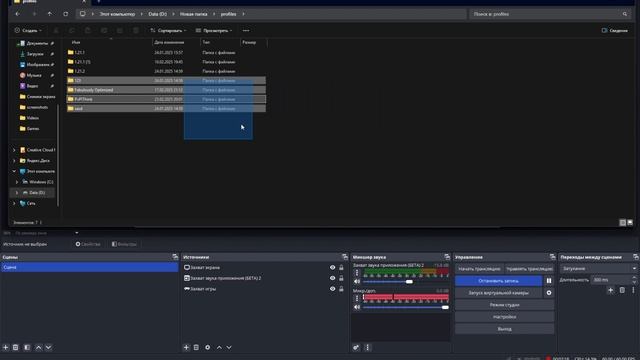Click Режим студии button
Image resolution: width=640 pixels, height=360 pixels.
pos(504,305)
